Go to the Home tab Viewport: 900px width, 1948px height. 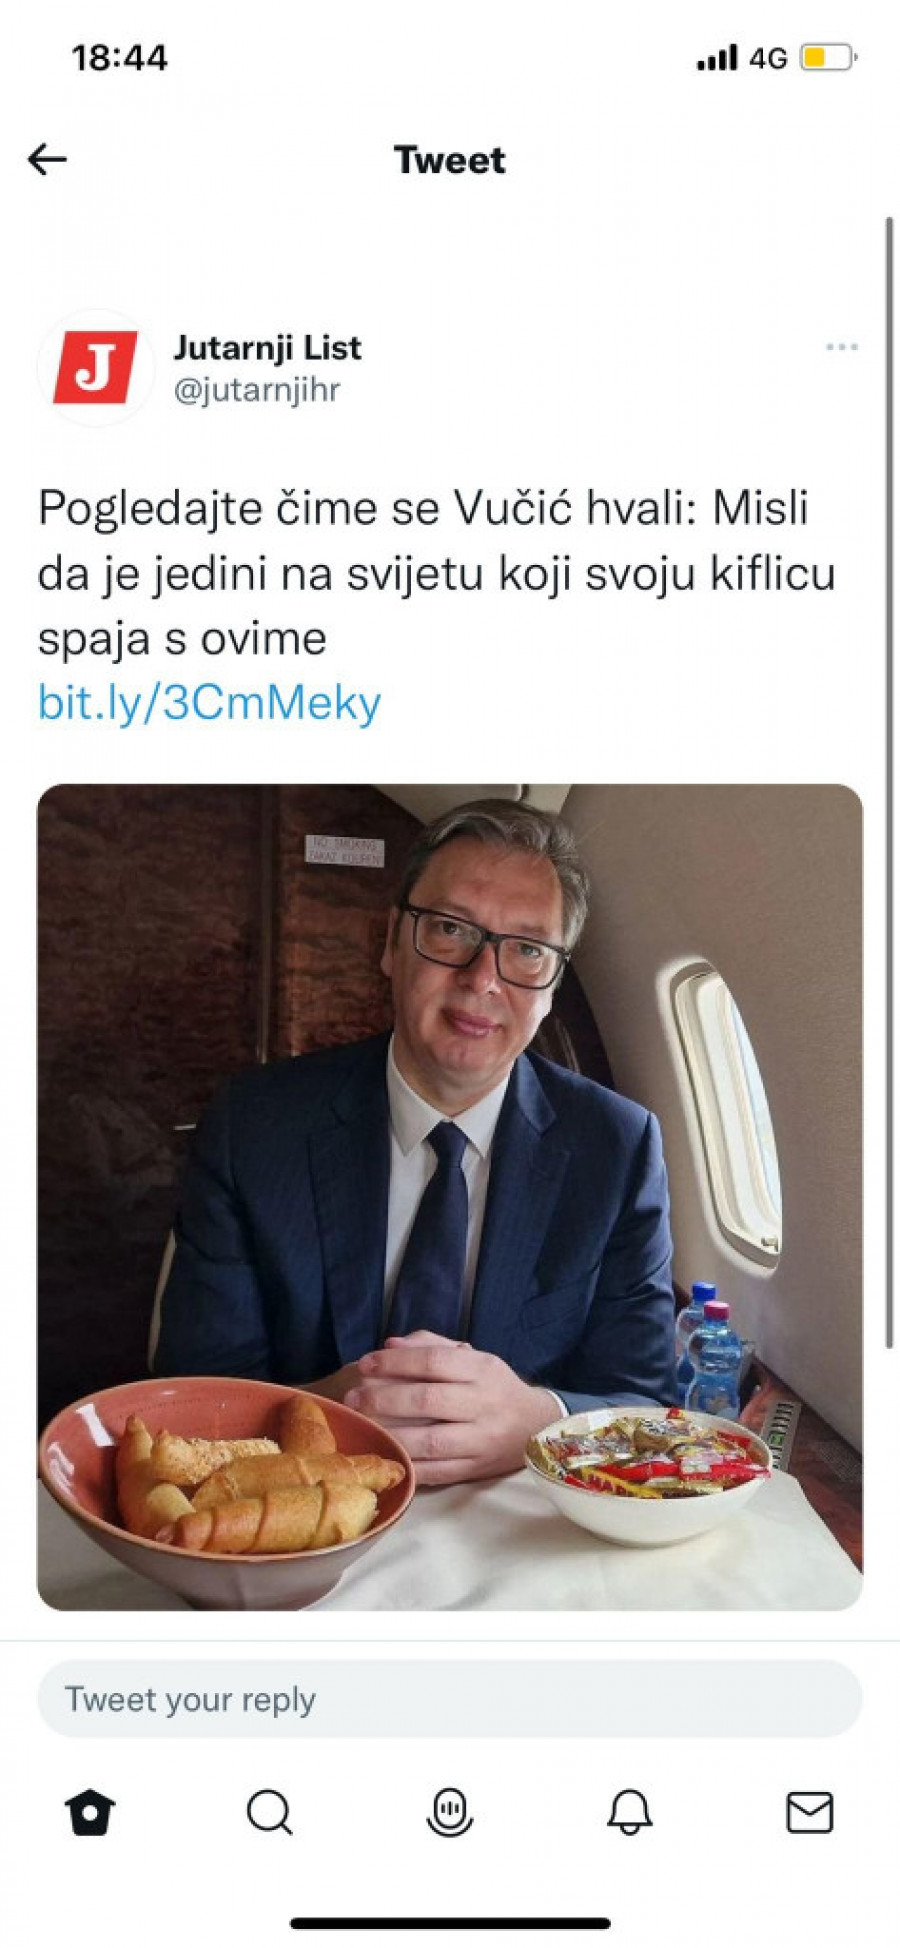pos(90,1812)
